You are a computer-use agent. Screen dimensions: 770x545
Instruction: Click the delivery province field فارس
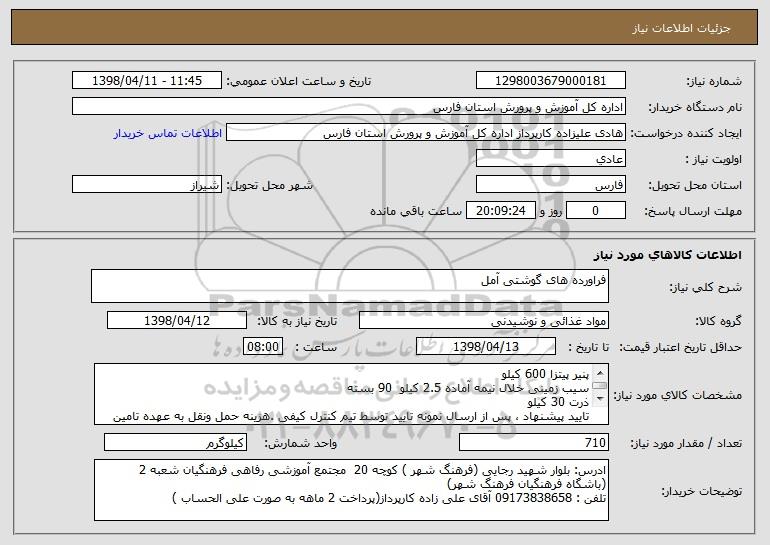[x=550, y=185]
